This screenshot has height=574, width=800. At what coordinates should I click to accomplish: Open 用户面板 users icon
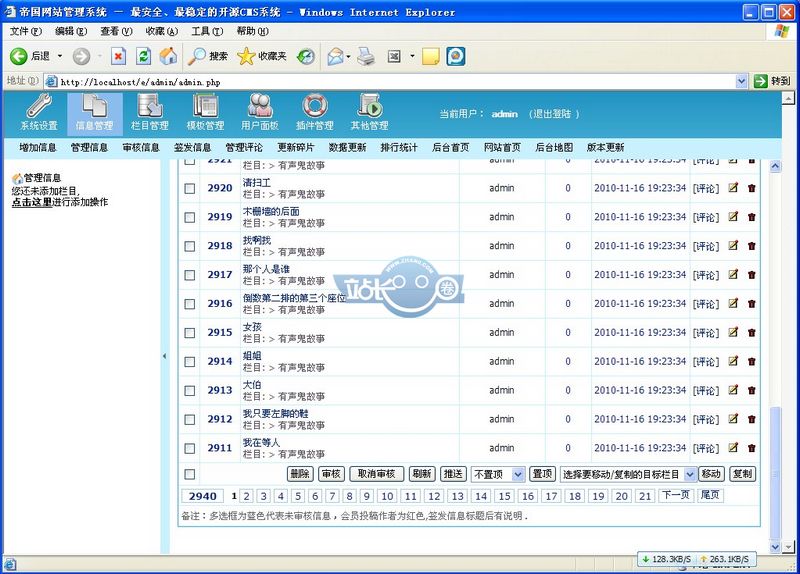click(x=260, y=113)
